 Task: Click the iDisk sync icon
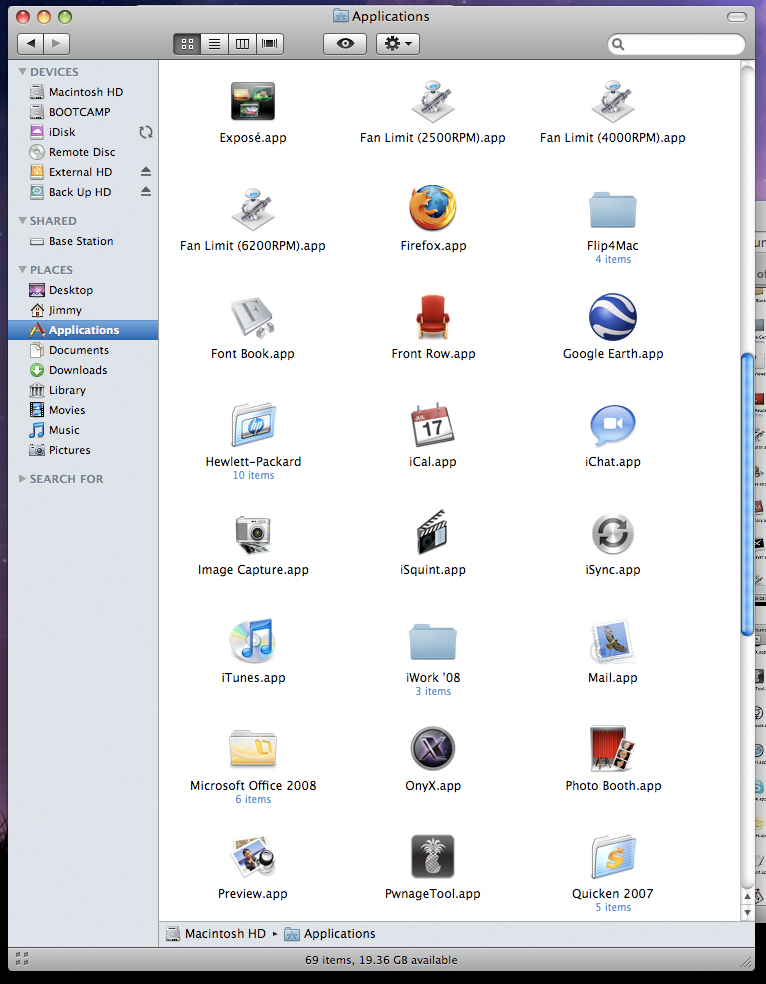146,132
